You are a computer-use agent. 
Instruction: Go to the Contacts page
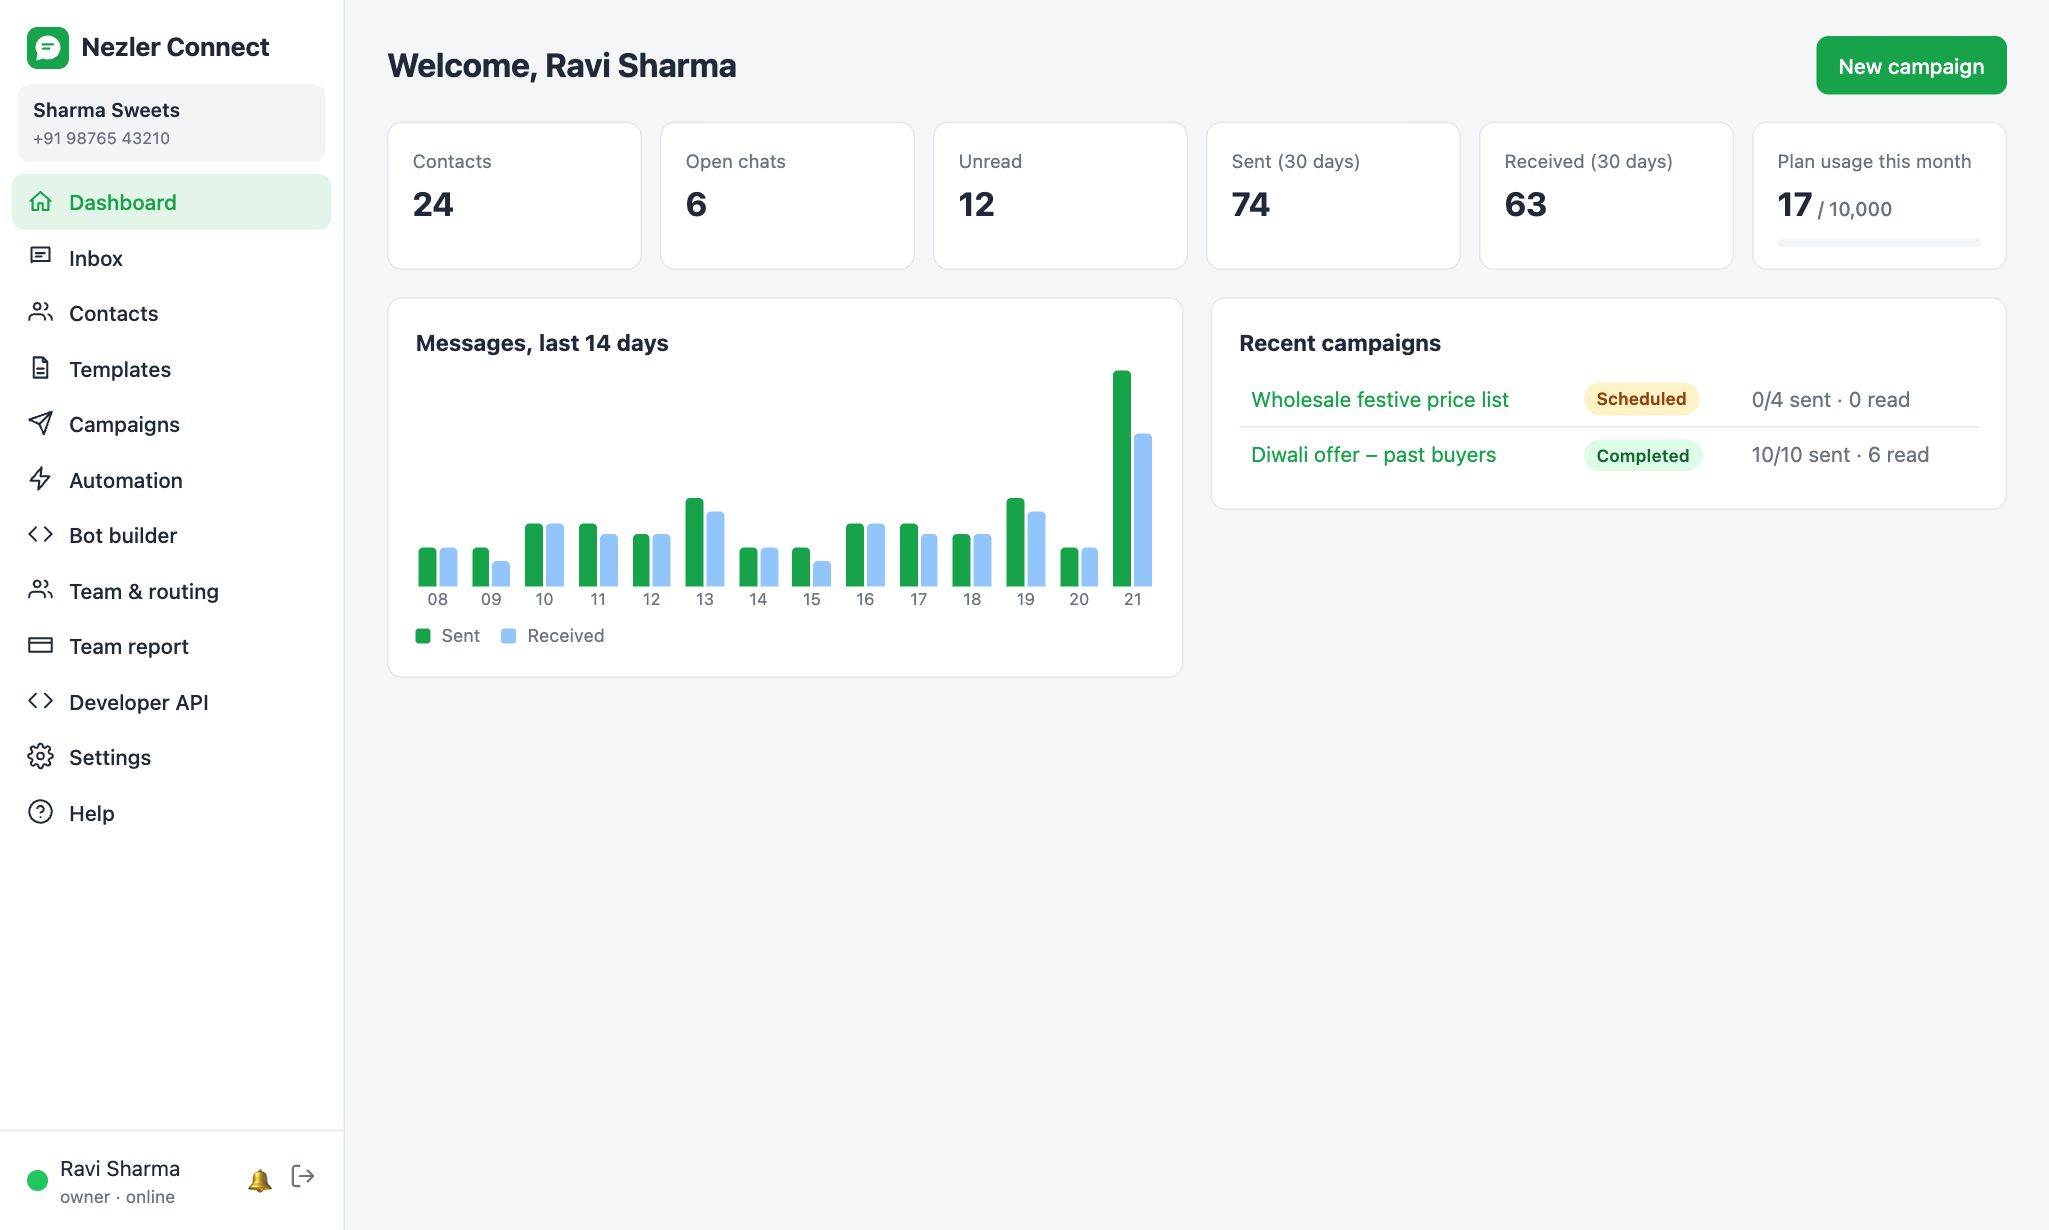point(171,313)
